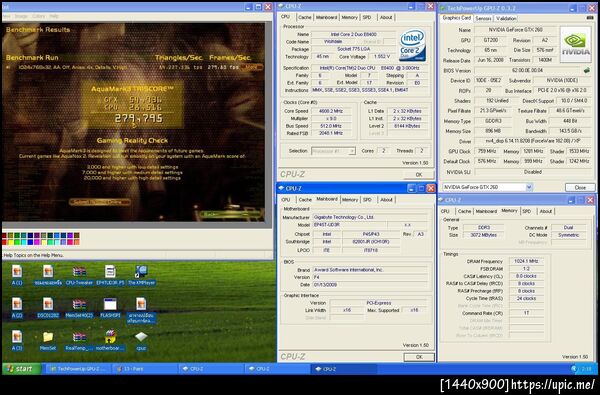Viewport: 600px width, 395px height.
Task: Open the CPU tab in the CPU-Z memory window
Action: pos(445,211)
